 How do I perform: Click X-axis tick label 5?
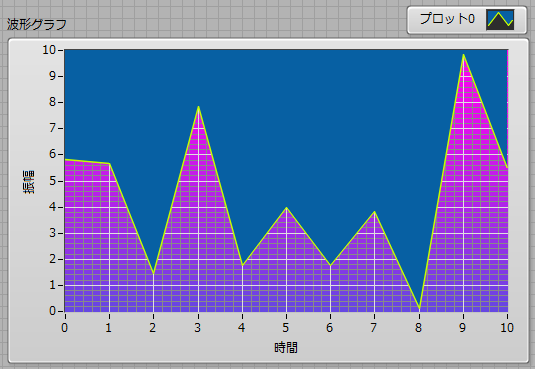(x=286, y=328)
